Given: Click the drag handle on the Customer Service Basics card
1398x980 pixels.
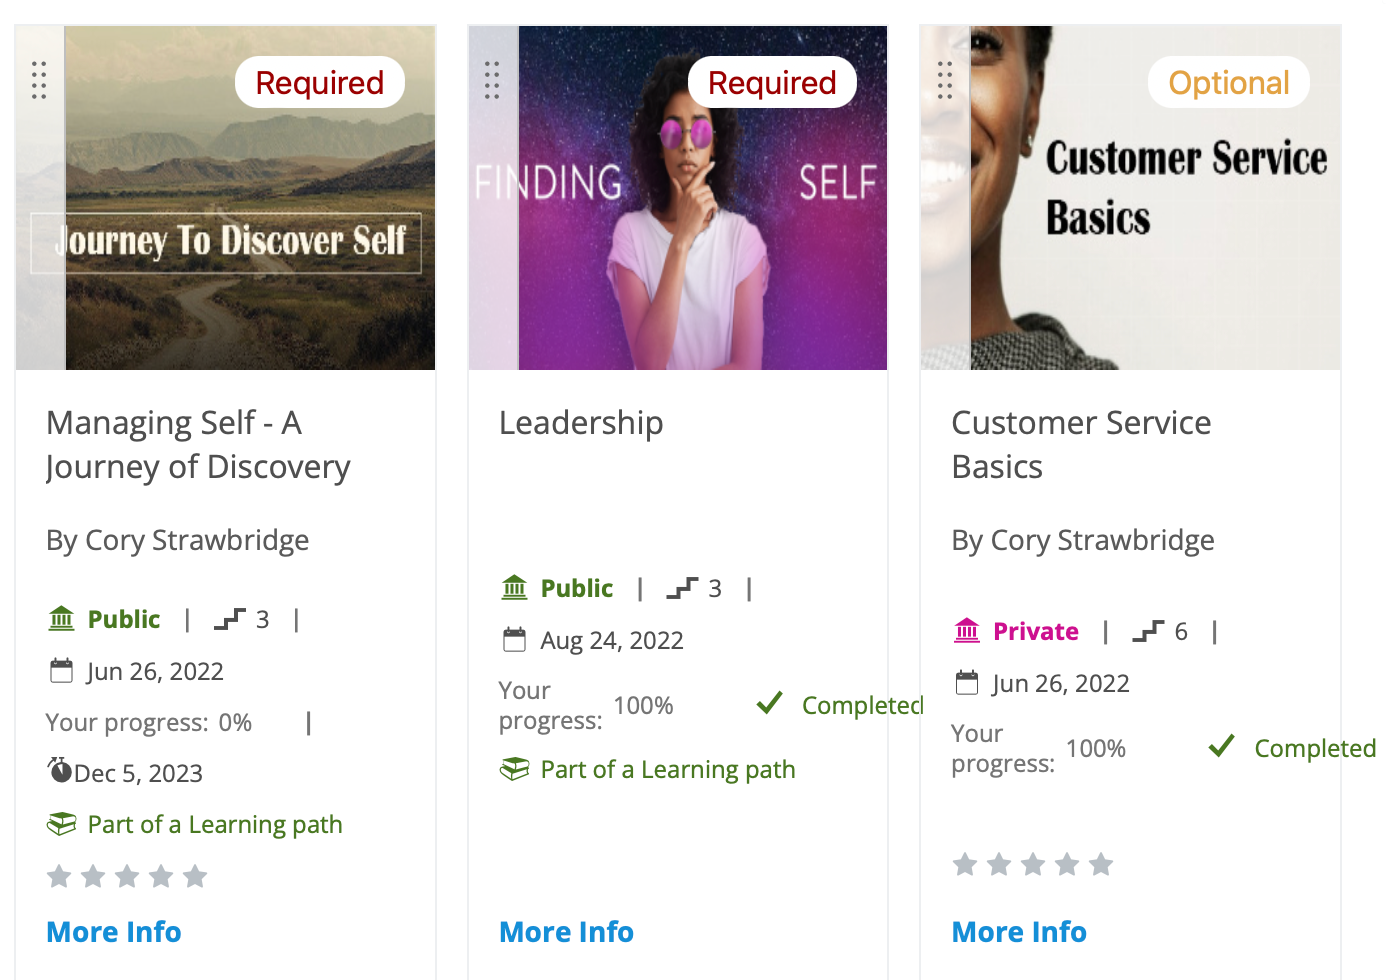Looking at the screenshot, I should click(944, 82).
